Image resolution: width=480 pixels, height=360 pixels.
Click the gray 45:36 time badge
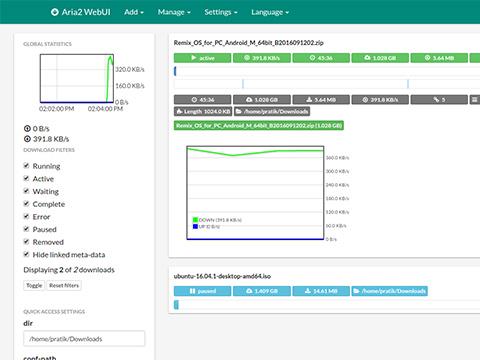[x=202, y=100]
